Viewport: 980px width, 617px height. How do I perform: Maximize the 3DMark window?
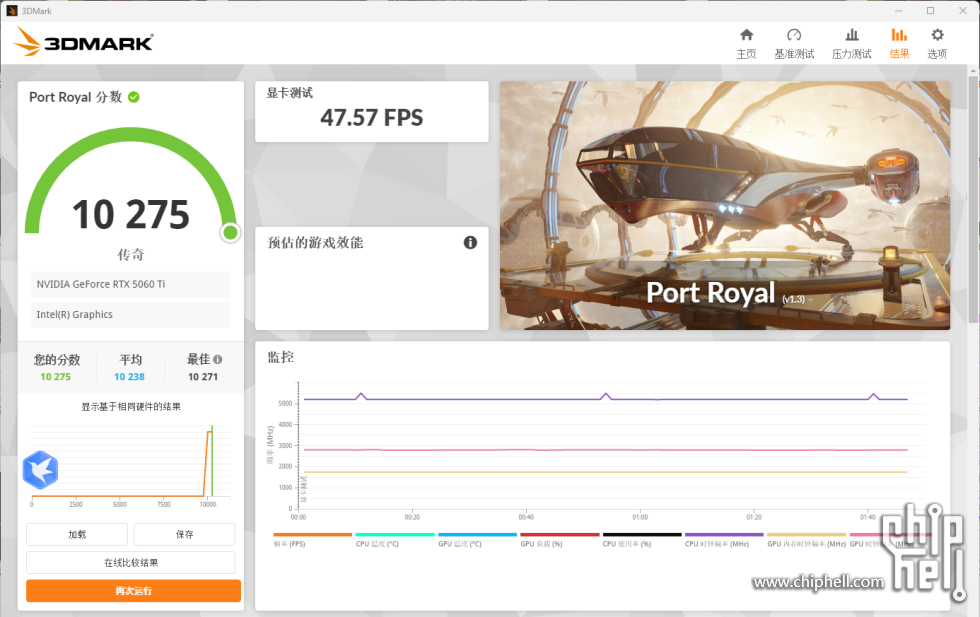931,11
